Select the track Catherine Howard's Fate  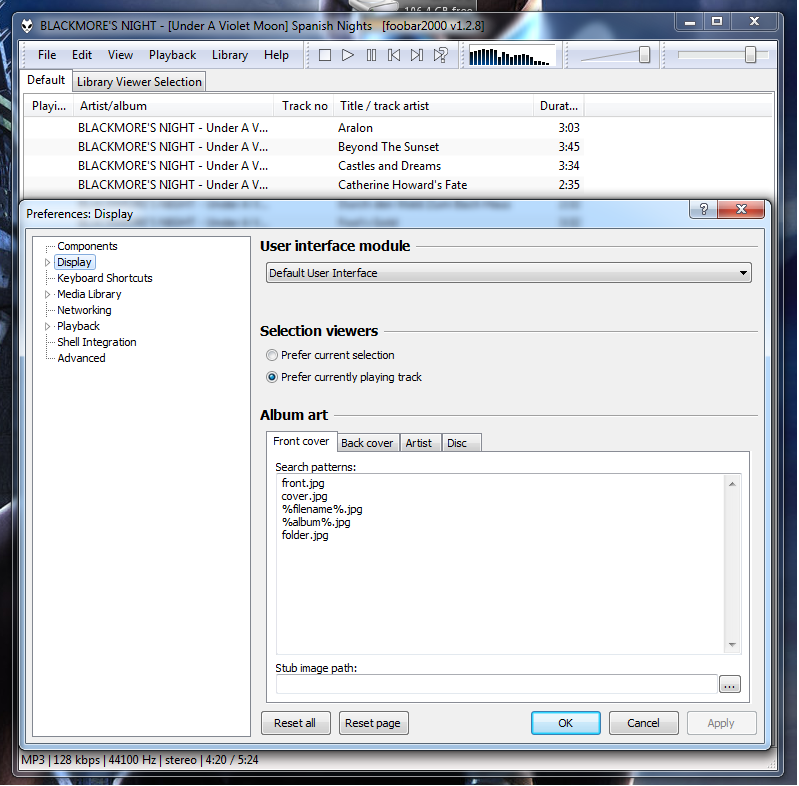pyautogui.click(x=304, y=185)
